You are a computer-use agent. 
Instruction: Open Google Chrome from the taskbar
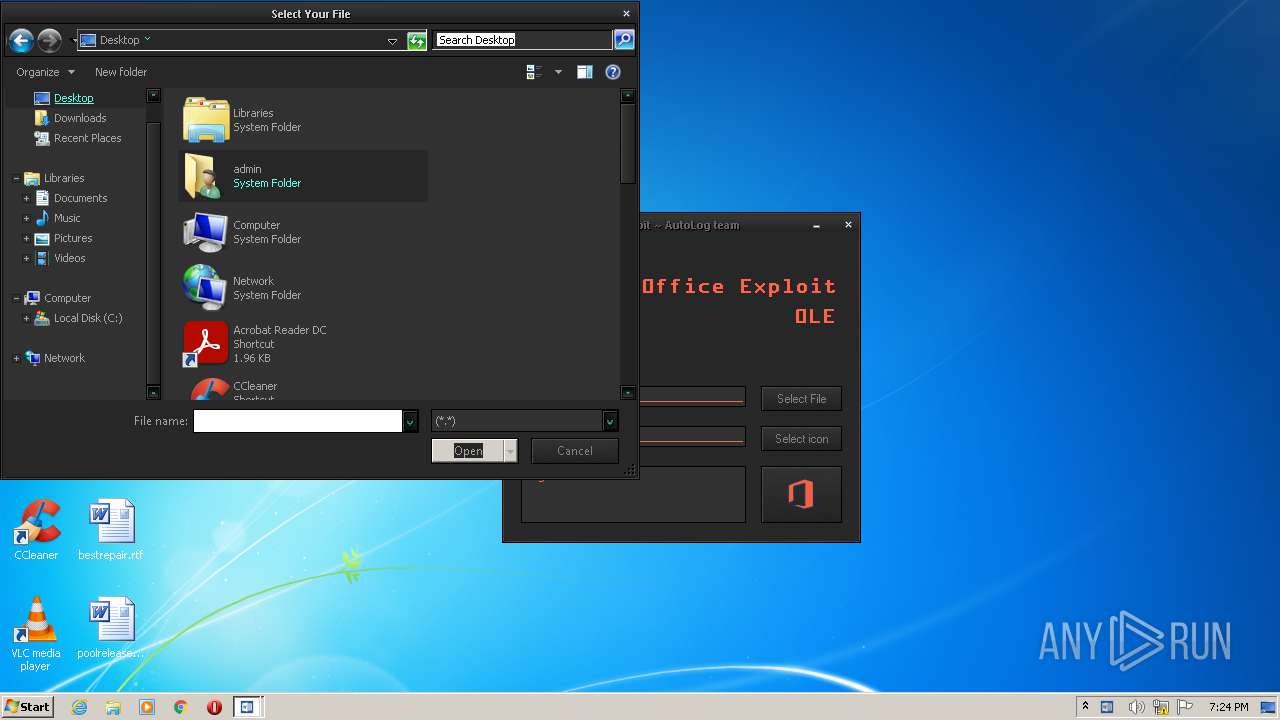click(x=181, y=707)
